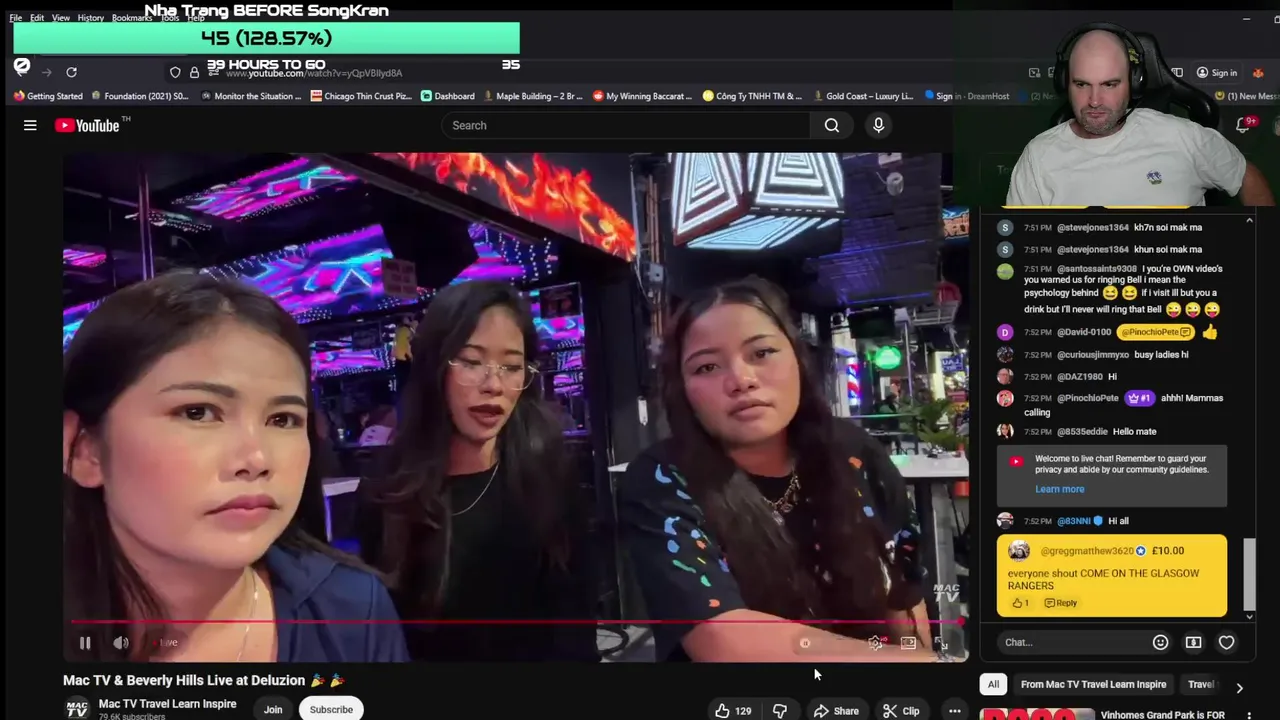Switch to theater mode in the player

pos(908,643)
